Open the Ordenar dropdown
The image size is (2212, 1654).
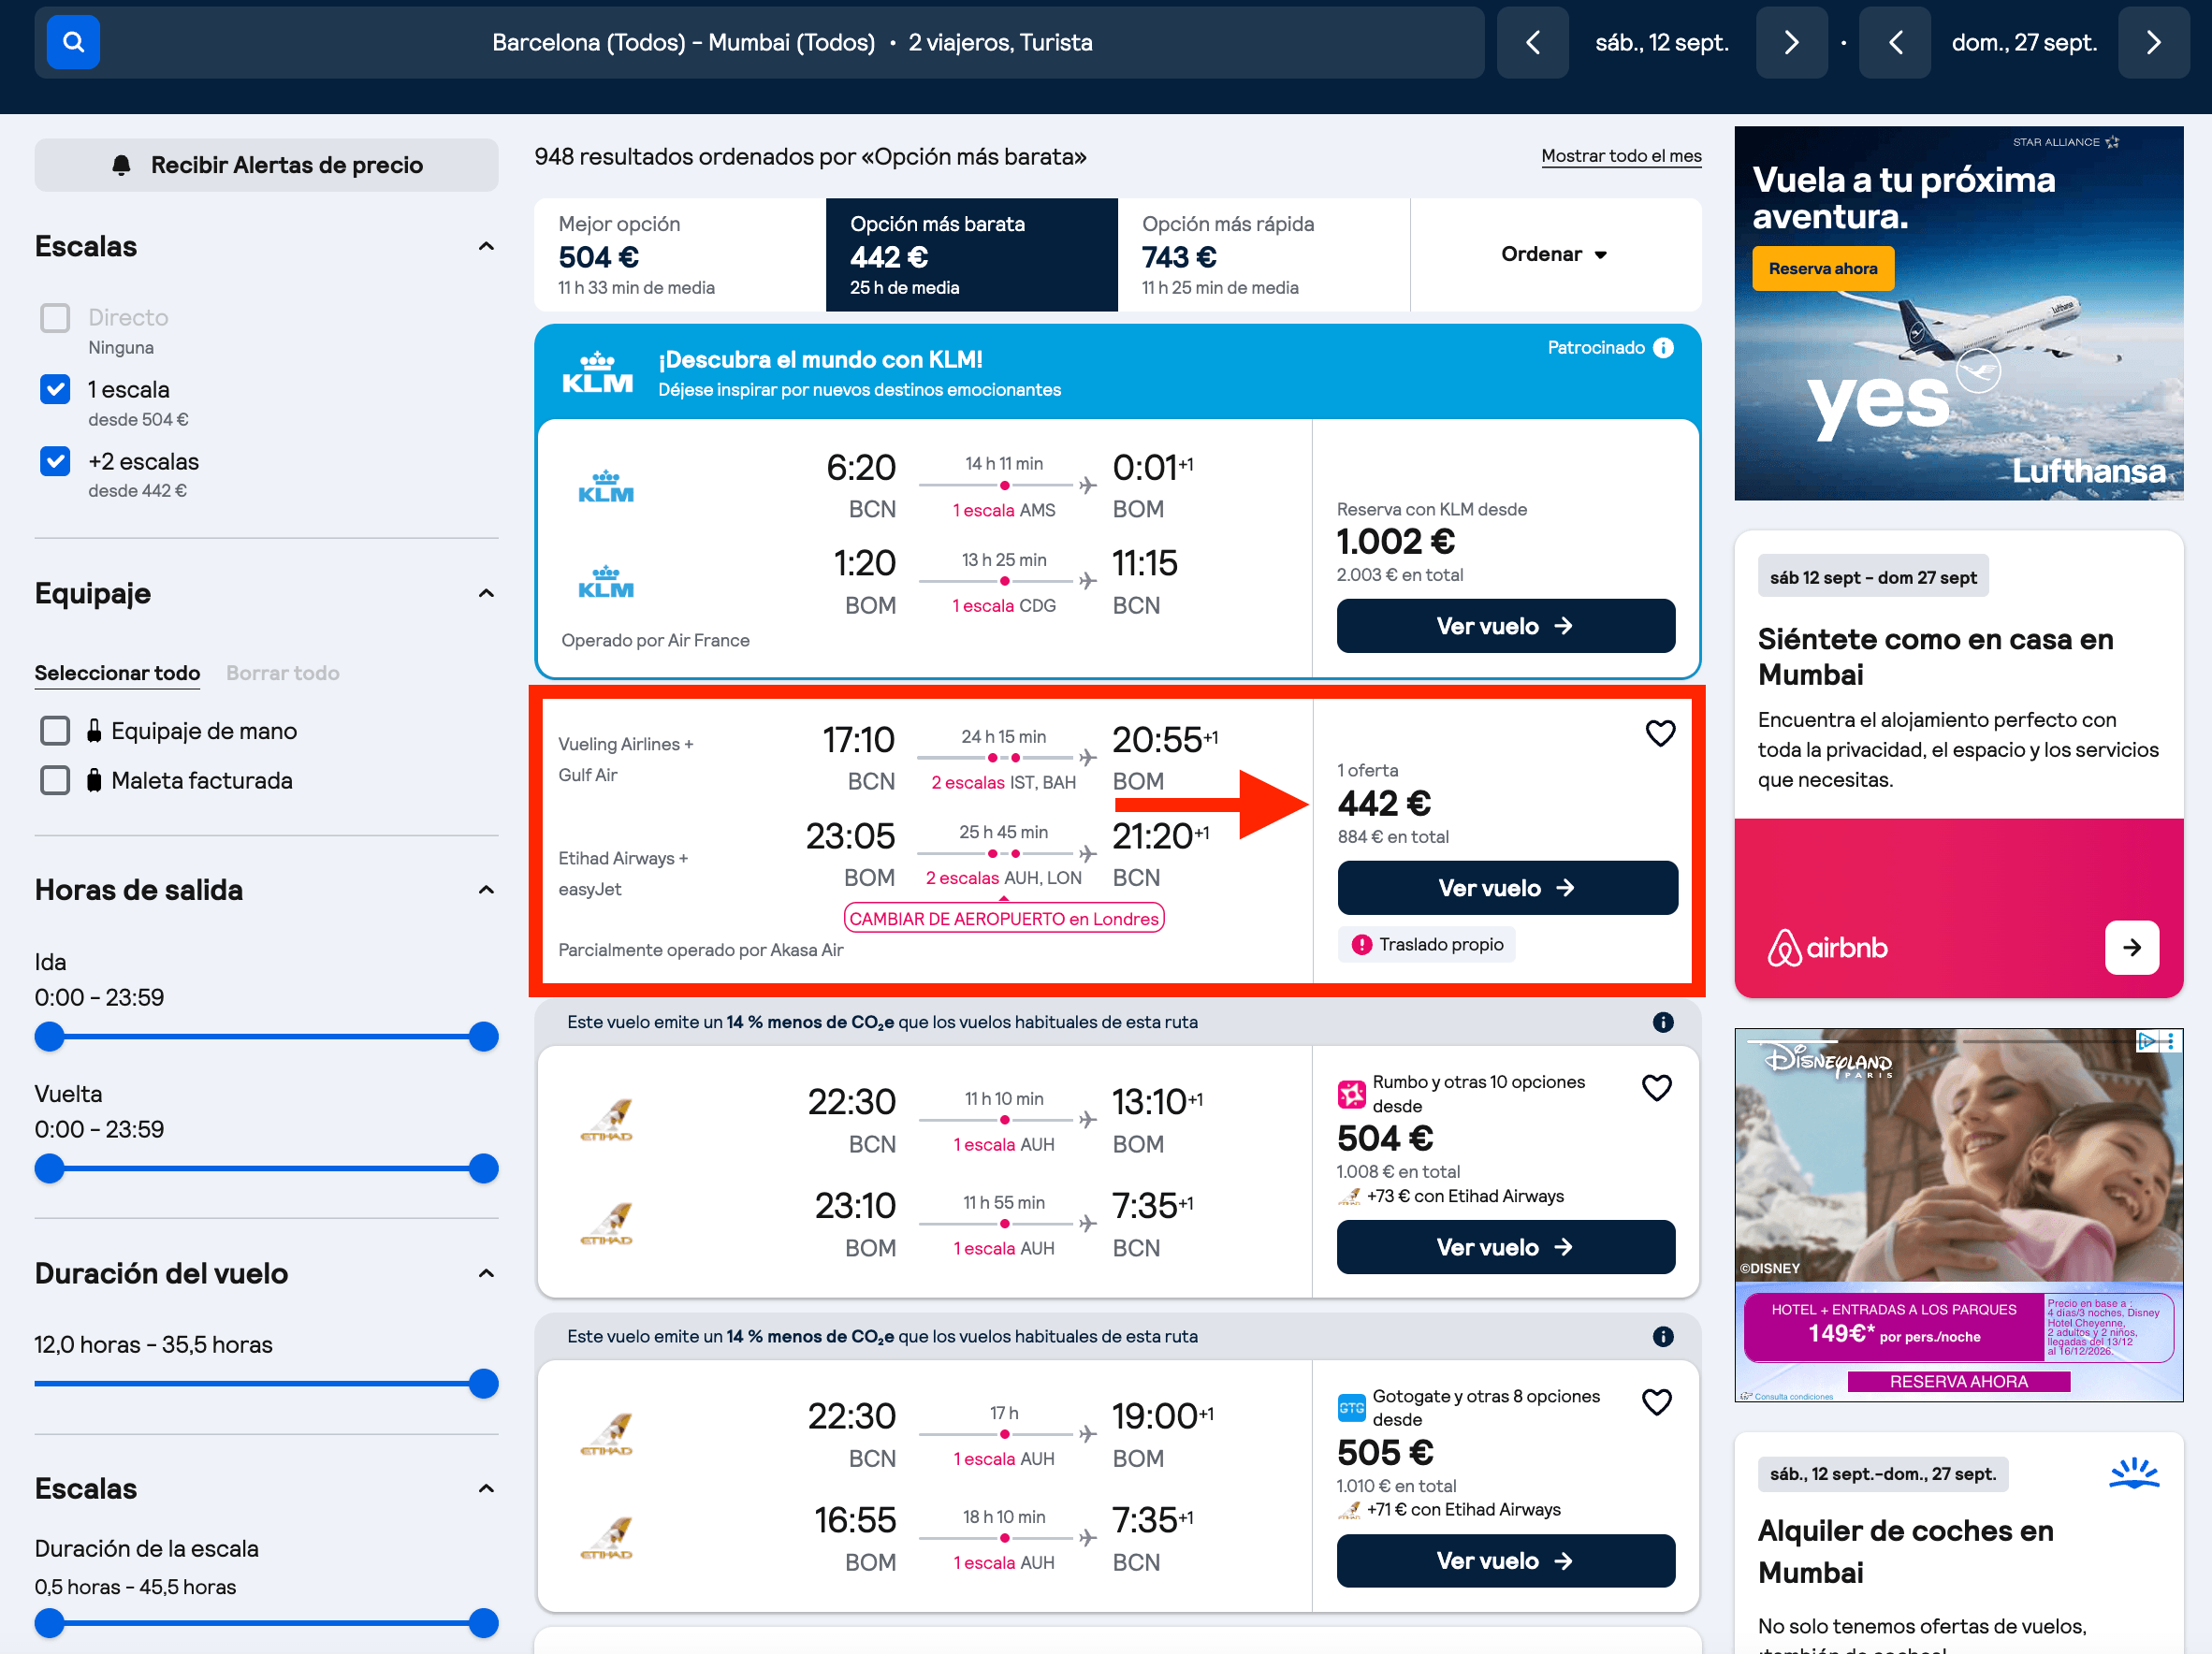[x=1555, y=254]
